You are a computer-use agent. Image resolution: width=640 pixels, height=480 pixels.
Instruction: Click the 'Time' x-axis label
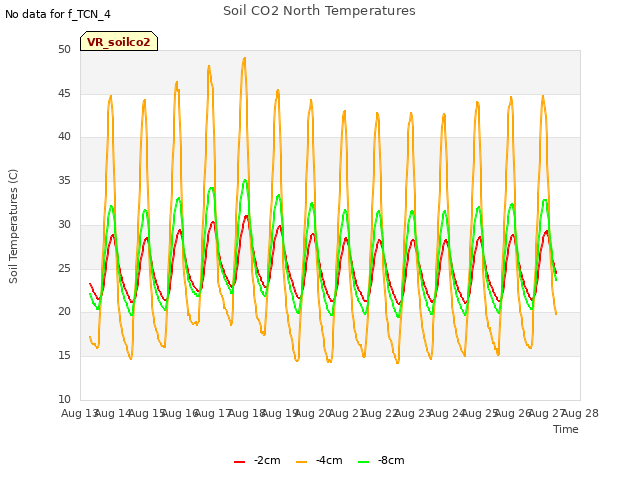[x=566, y=429]
